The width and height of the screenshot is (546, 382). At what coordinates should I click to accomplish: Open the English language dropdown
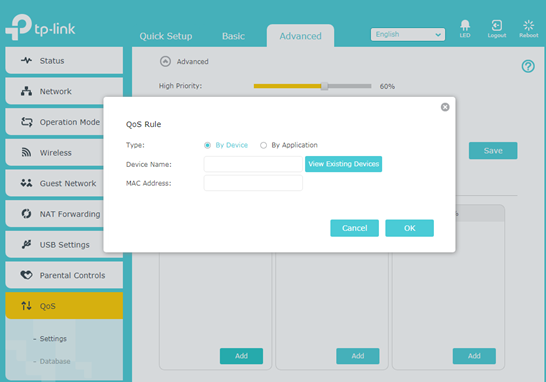point(408,34)
